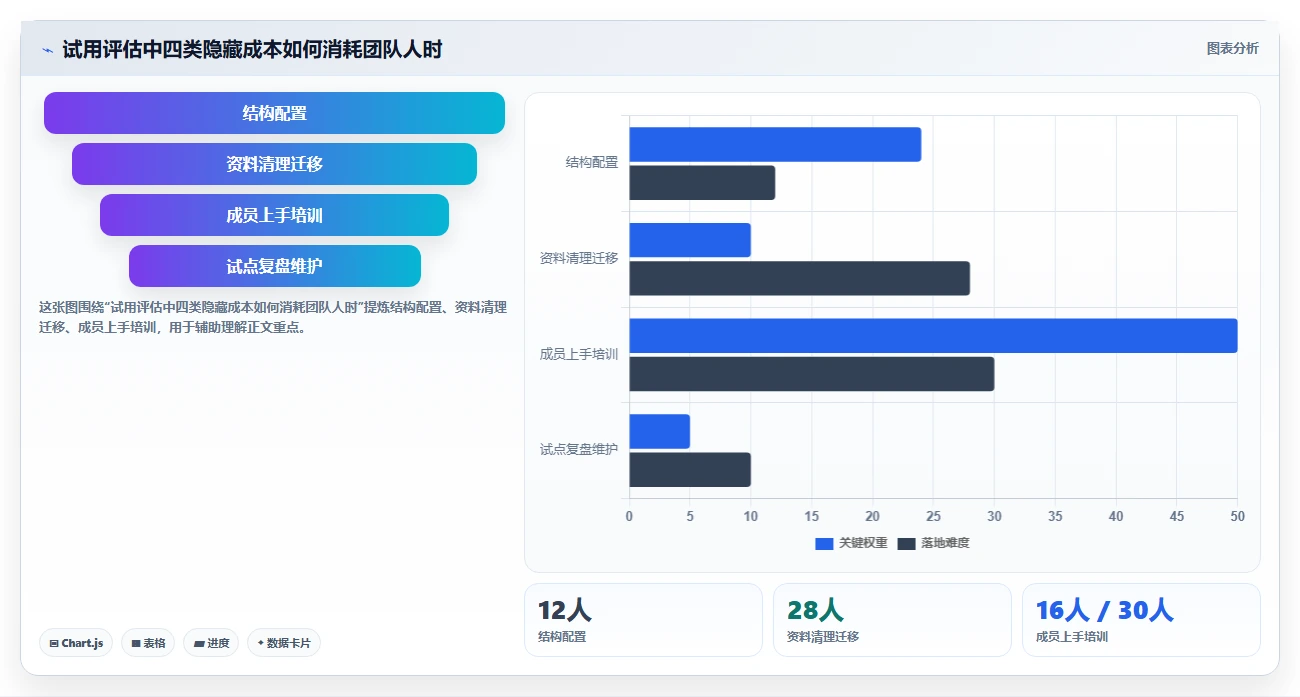
Task: Click the x-axis value 25
Action: click(933, 516)
